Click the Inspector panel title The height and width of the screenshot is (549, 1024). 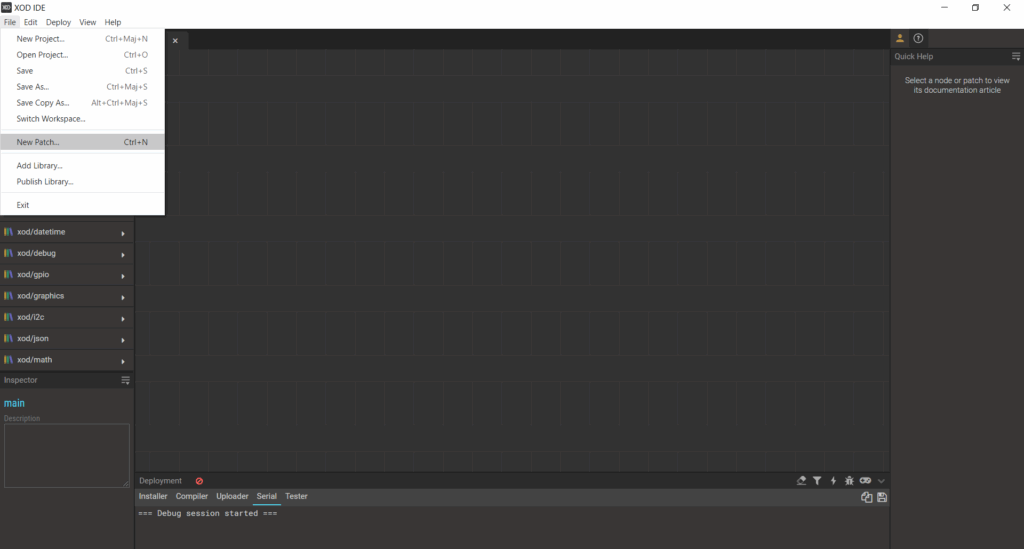[x=20, y=380]
